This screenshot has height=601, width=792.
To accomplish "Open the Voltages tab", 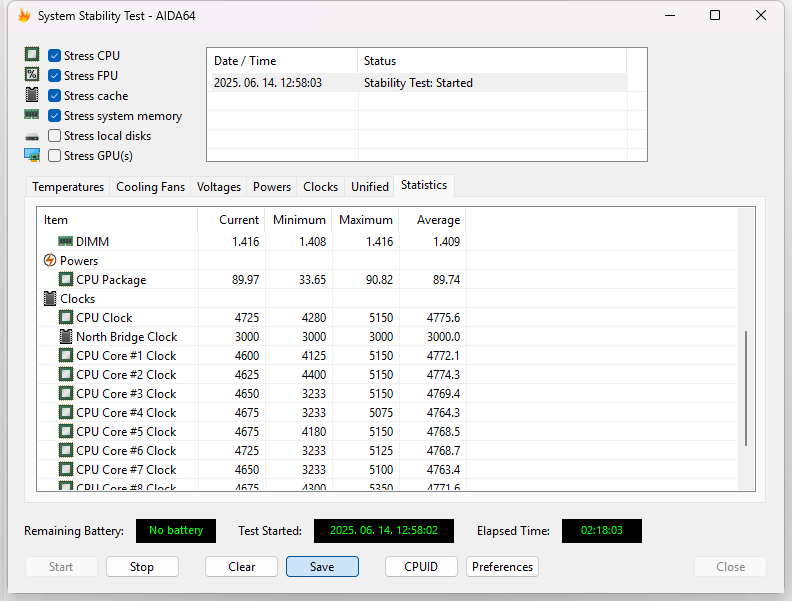I will tap(219, 187).
